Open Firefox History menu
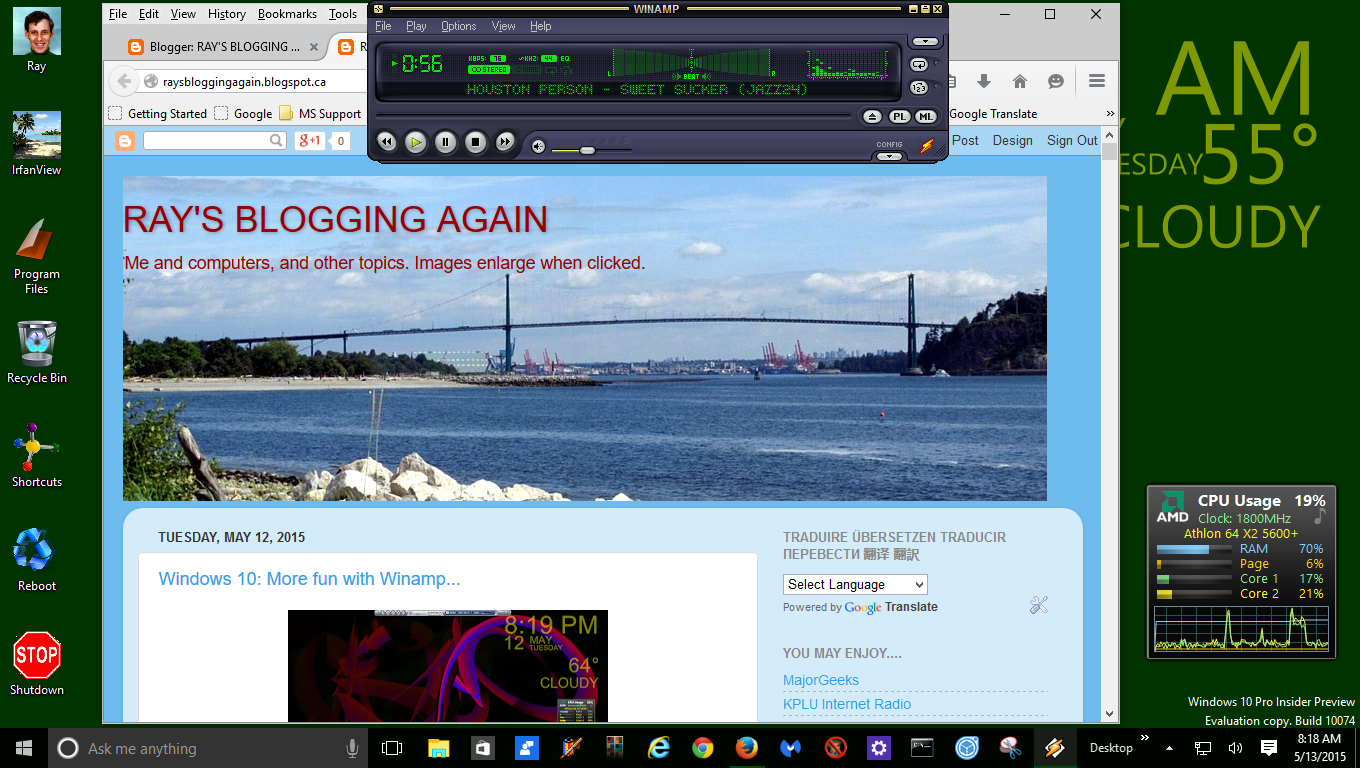Image resolution: width=1360 pixels, height=768 pixels. [x=227, y=14]
